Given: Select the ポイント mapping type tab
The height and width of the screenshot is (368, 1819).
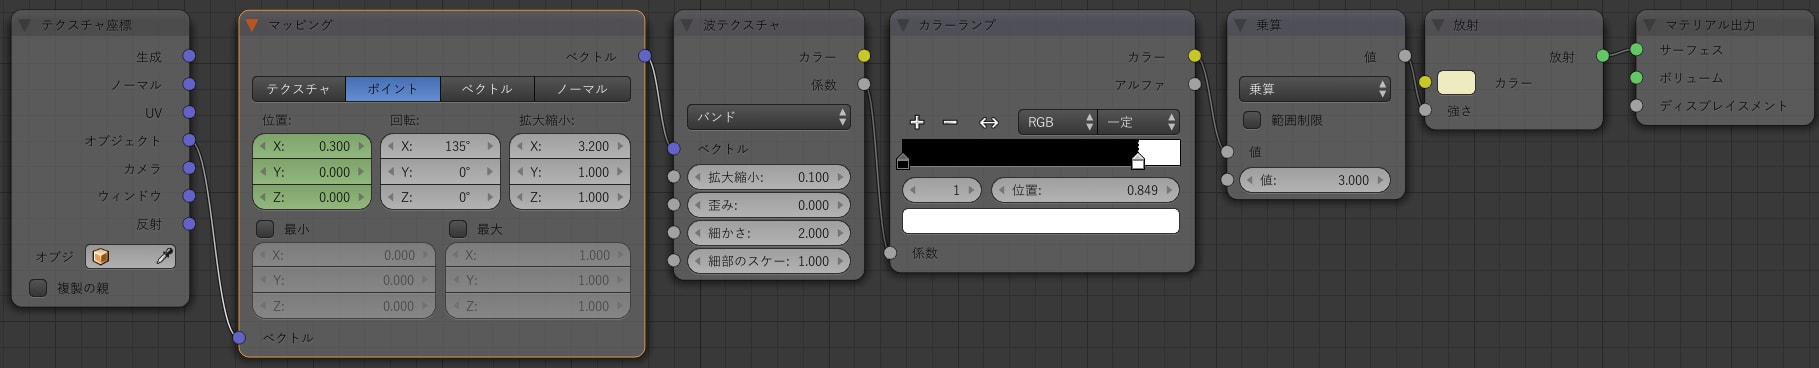Looking at the screenshot, I should pos(393,89).
